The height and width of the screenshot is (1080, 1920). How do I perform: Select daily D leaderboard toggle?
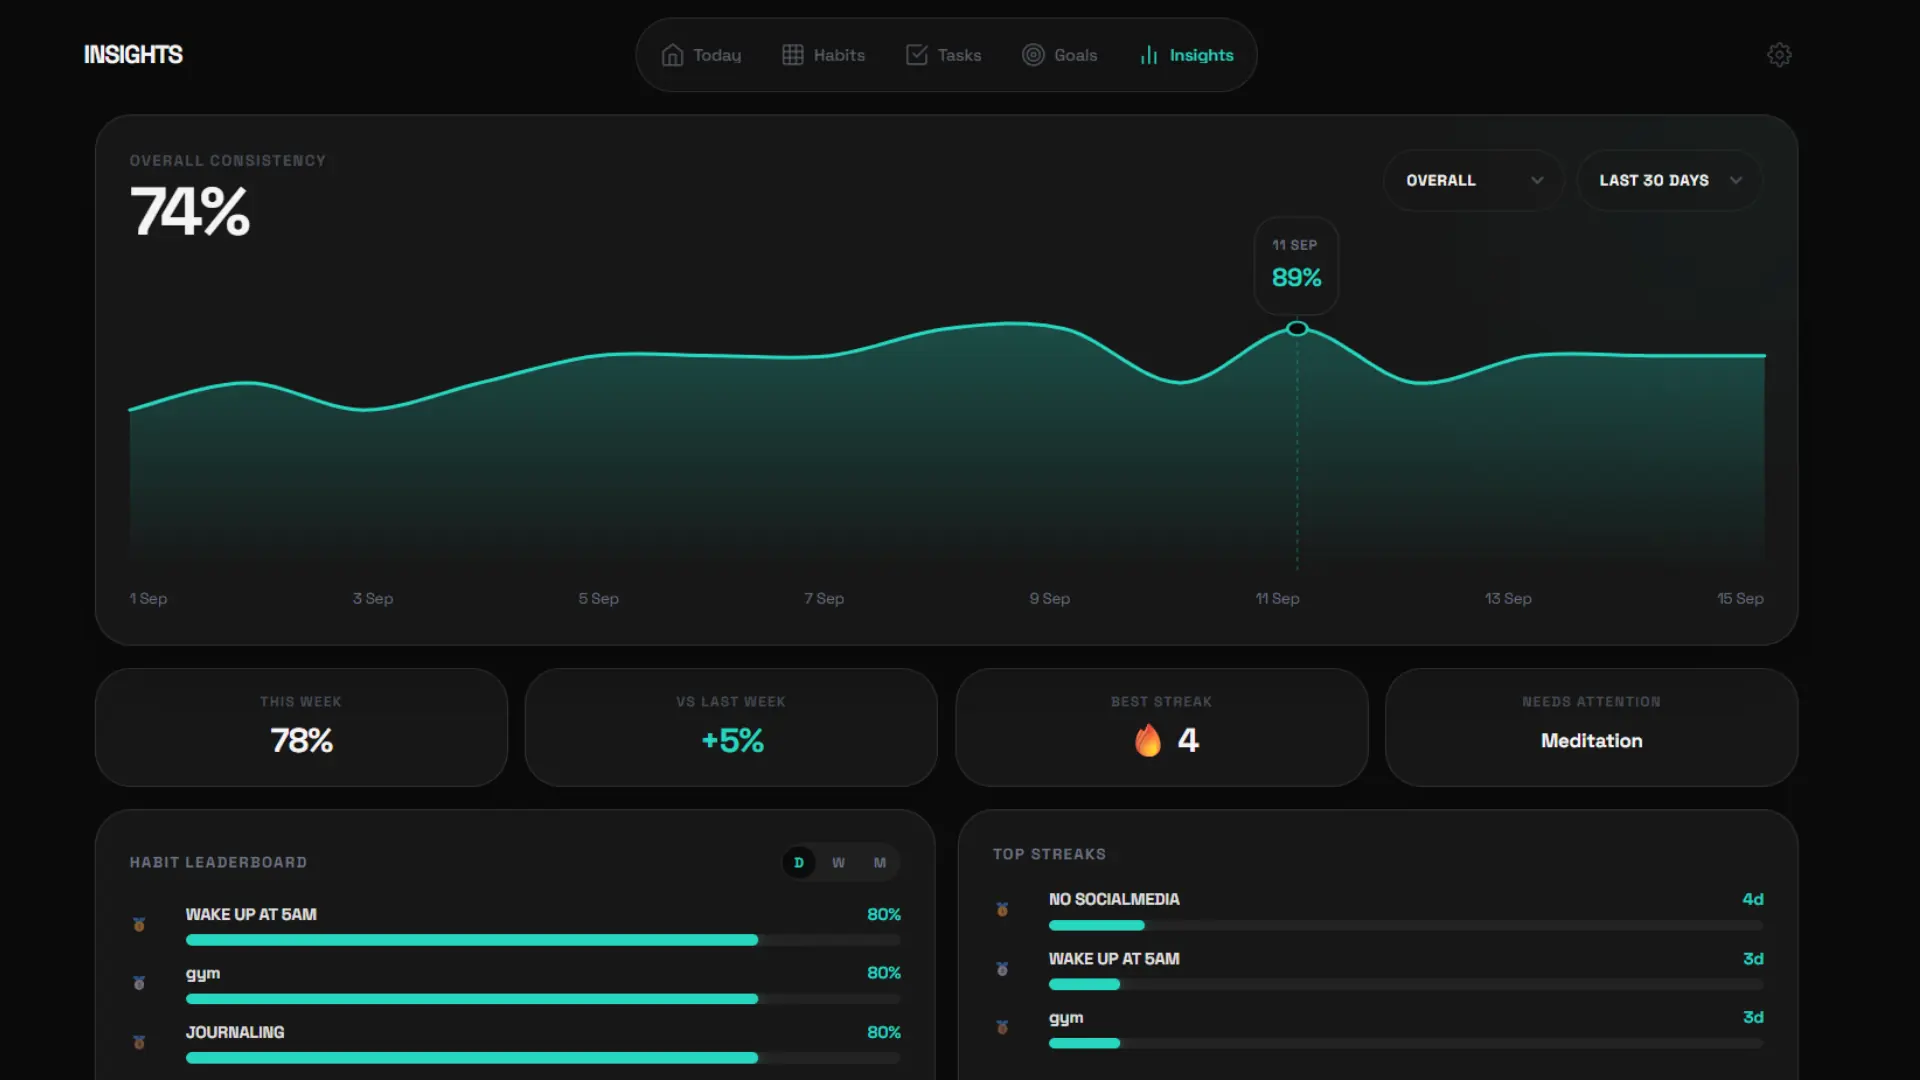[799, 862]
